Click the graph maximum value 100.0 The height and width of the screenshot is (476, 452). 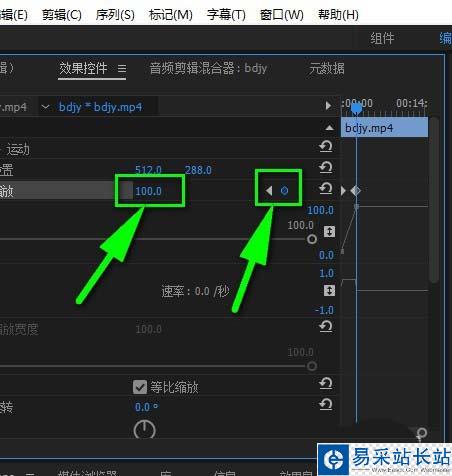tap(320, 210)
